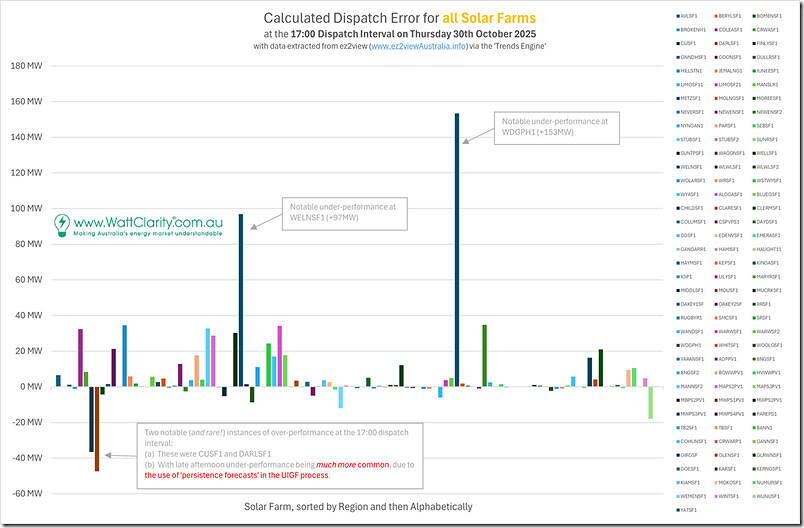The image size is (804, 528).
Task: Click the CUSF1 legend marker
Action: (x=678, y=43)
